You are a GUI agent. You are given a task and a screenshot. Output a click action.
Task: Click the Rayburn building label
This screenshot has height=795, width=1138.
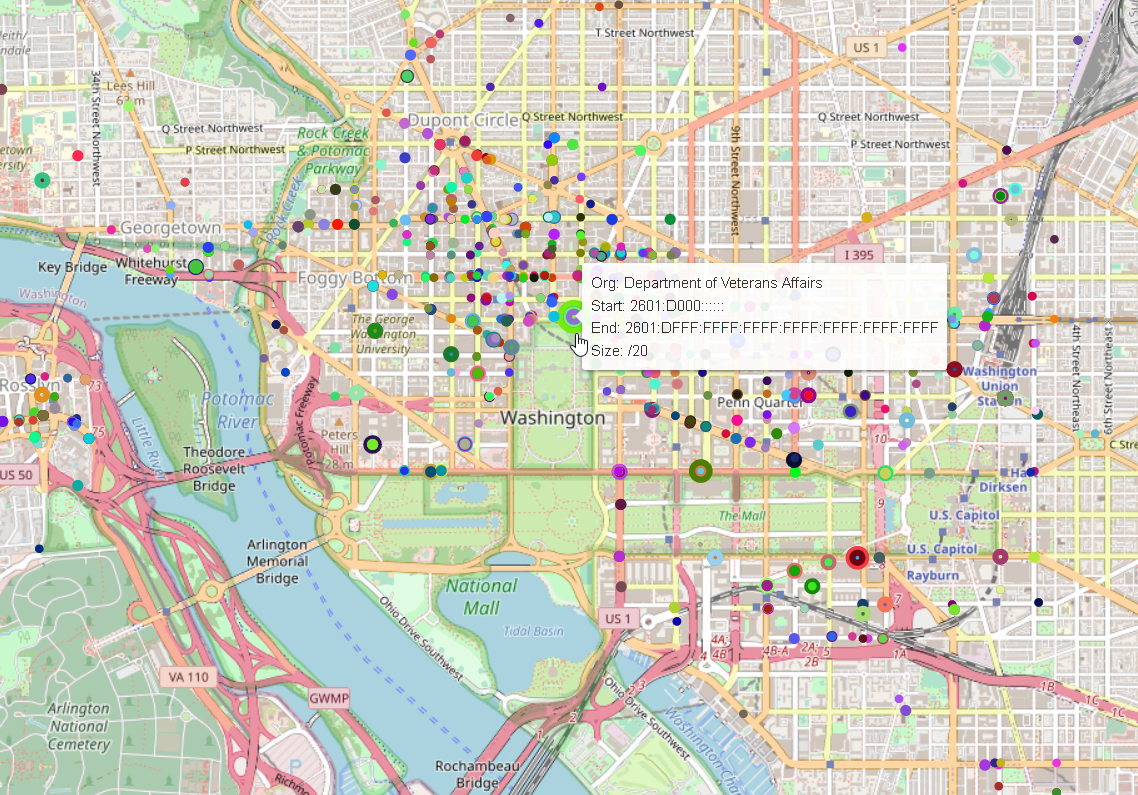[x=933, y=575]
